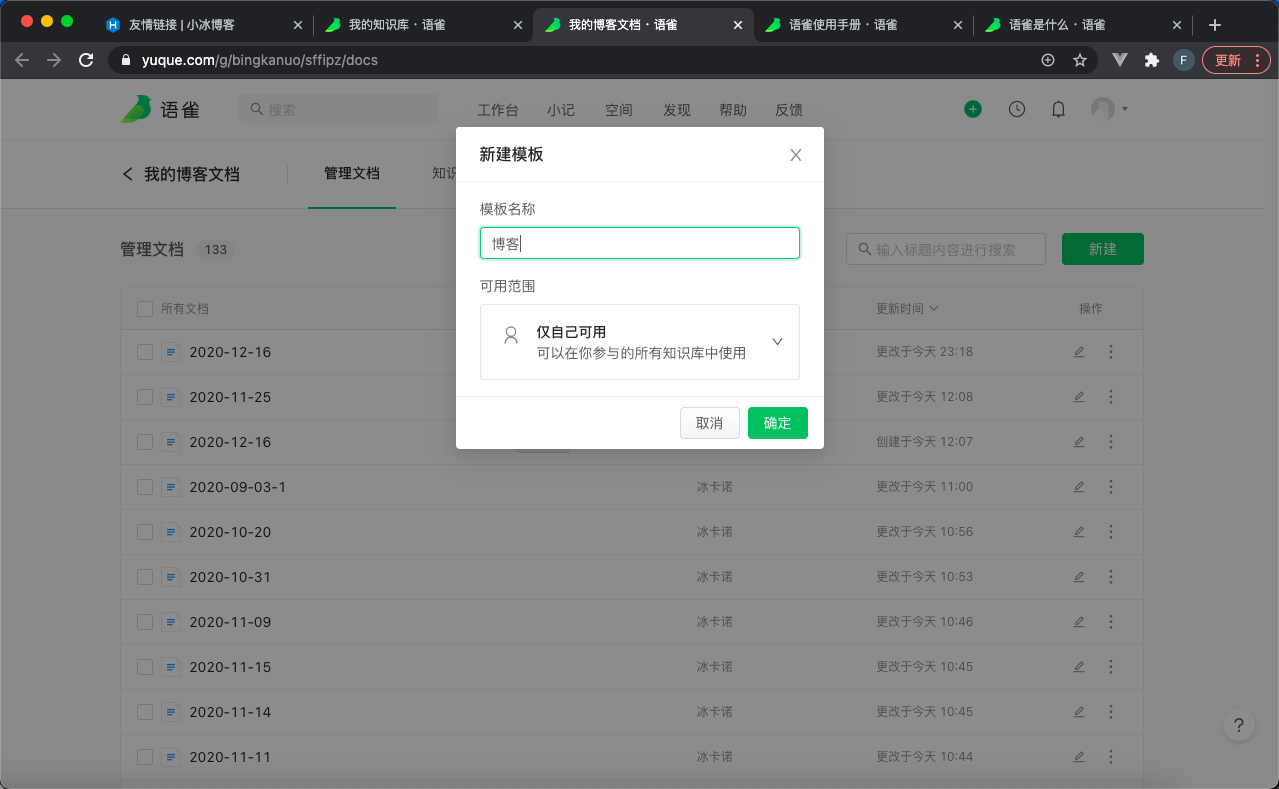Open more options for 2020-11-11 row

point(1111,757)
